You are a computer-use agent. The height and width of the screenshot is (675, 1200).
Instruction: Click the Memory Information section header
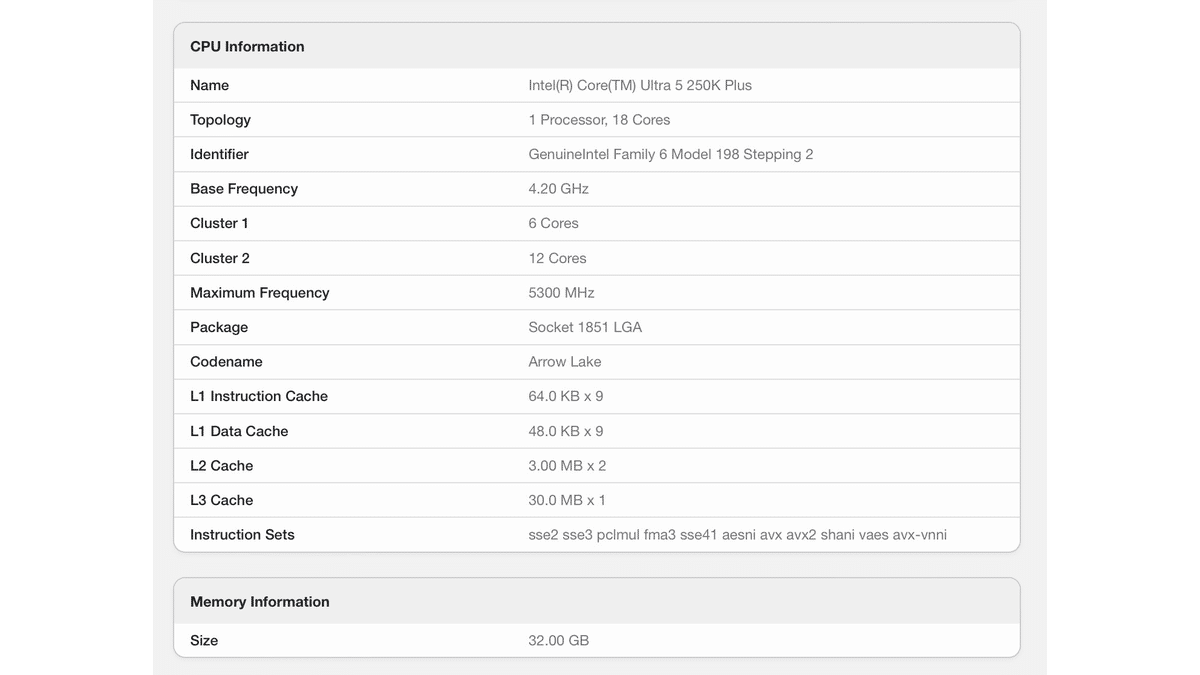(259, 602)
